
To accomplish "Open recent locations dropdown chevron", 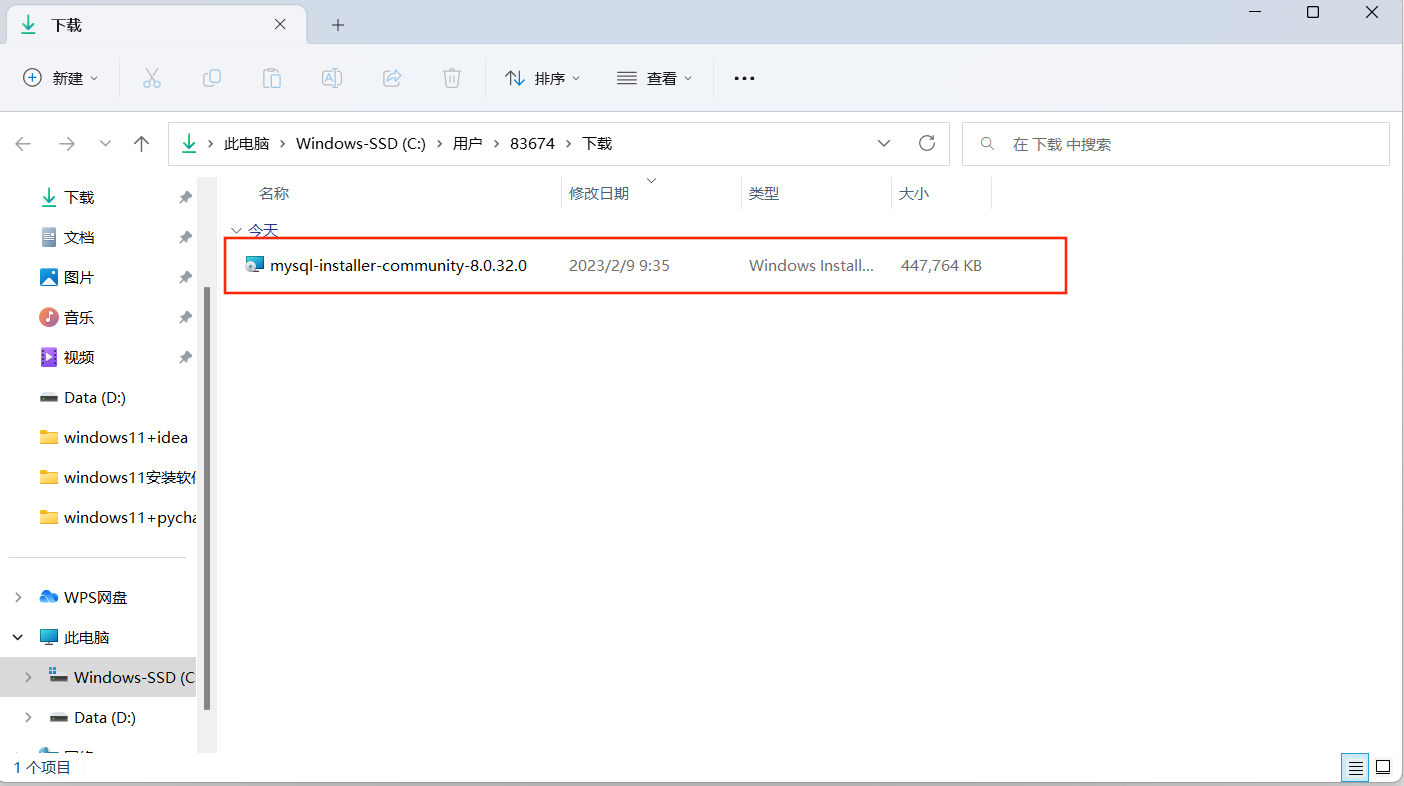I will (105, 144).
